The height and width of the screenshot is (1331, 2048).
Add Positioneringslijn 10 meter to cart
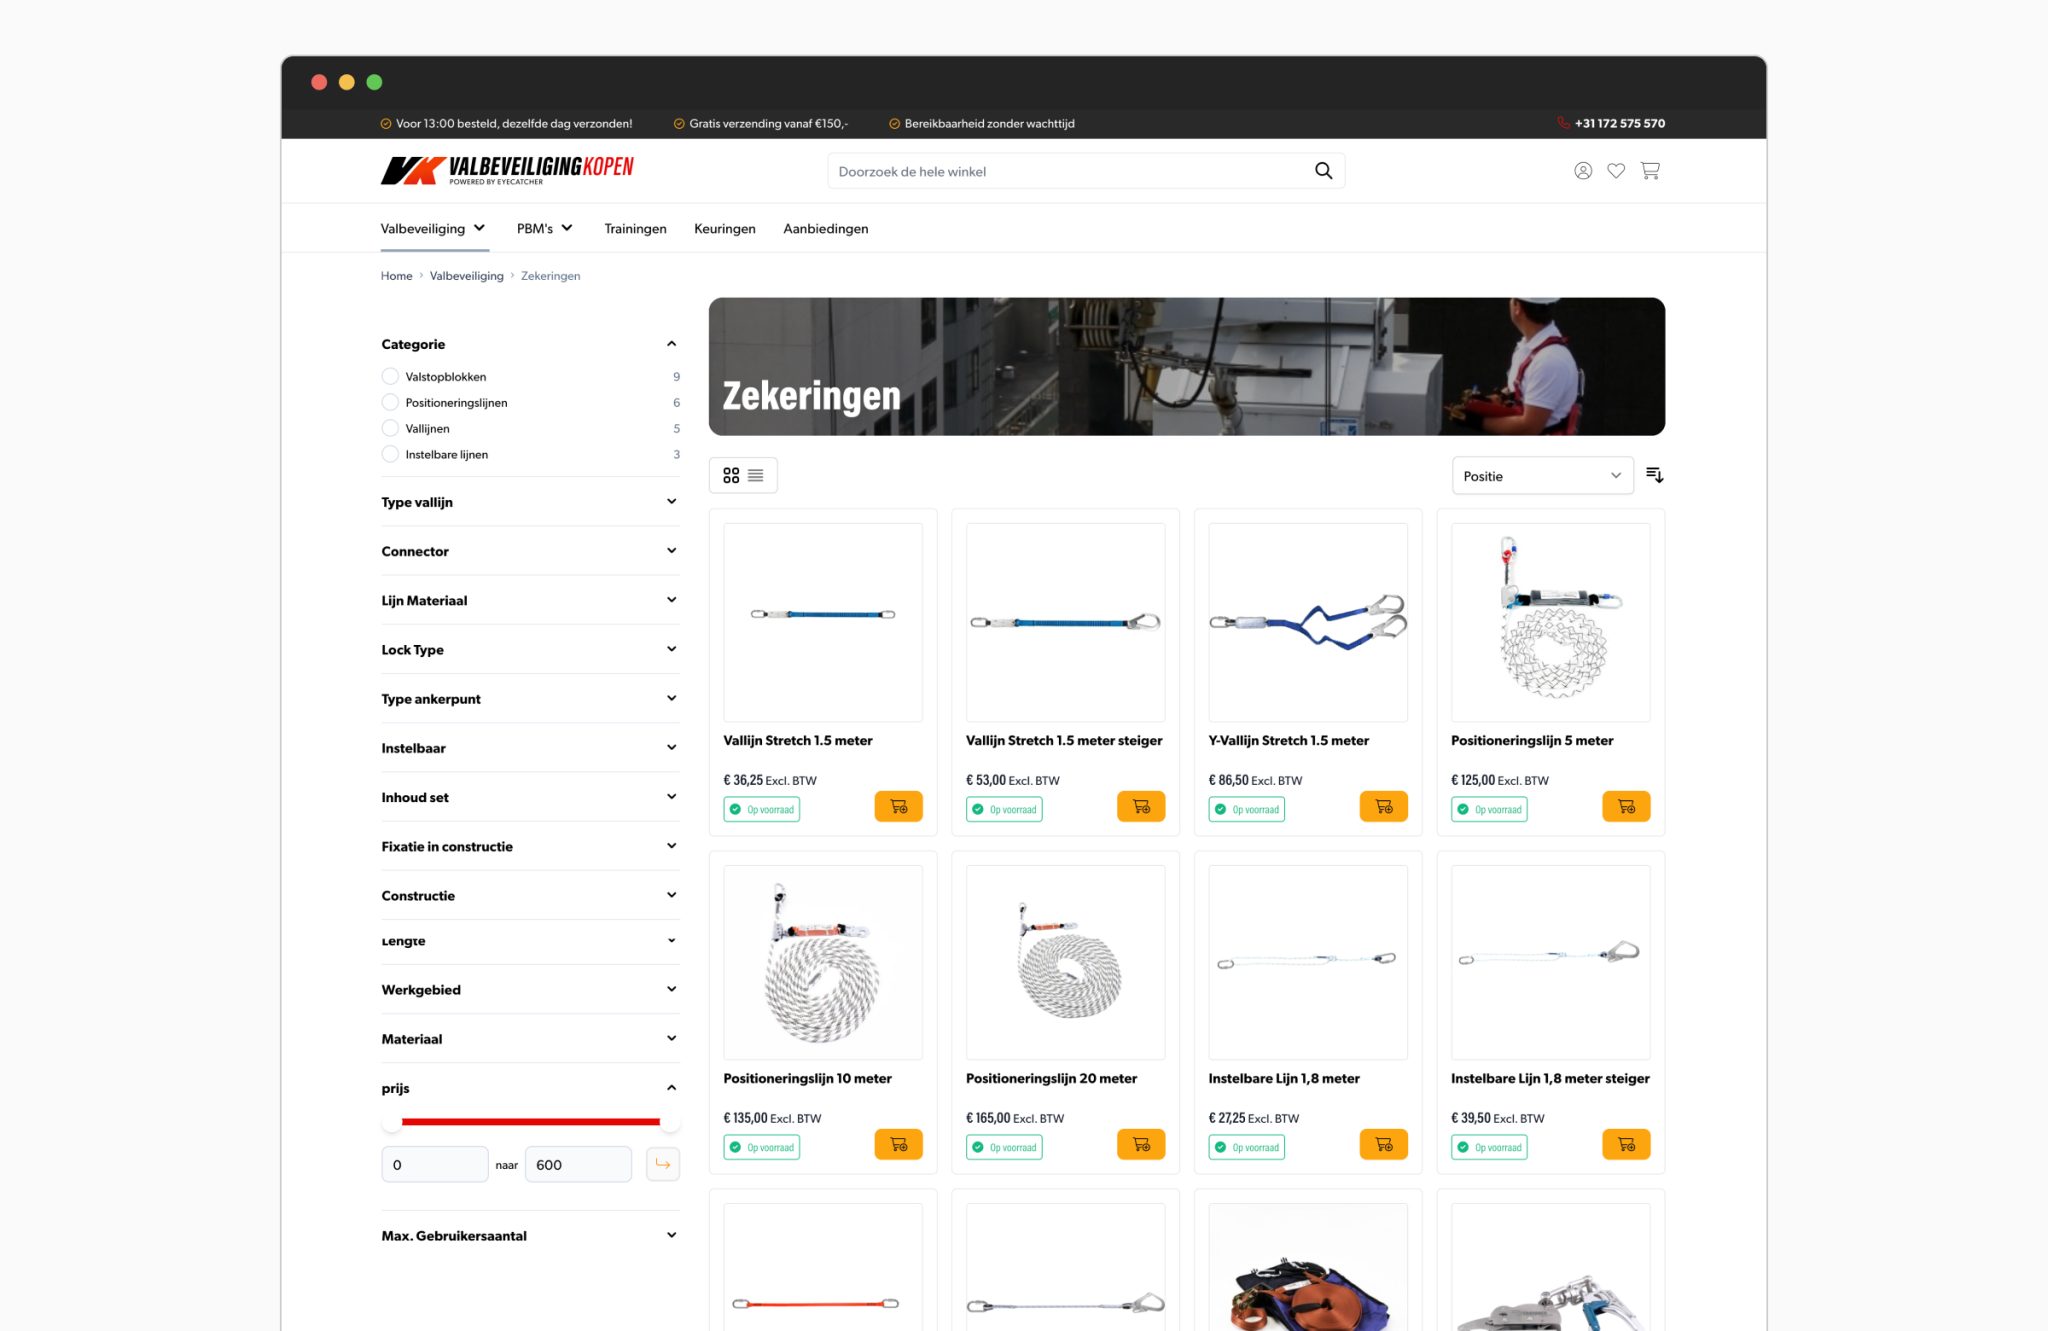[x=898, y=1145]
